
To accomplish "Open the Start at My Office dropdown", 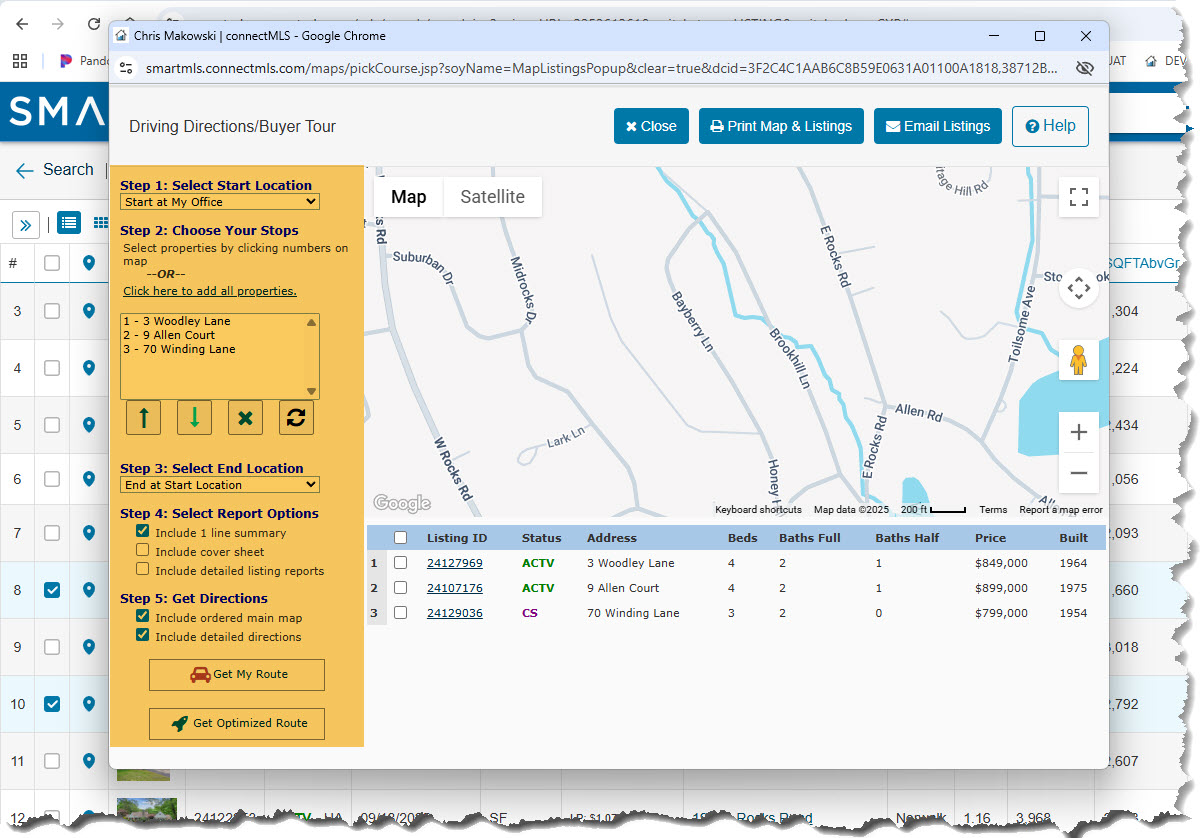I will click(x=220, y=202).
